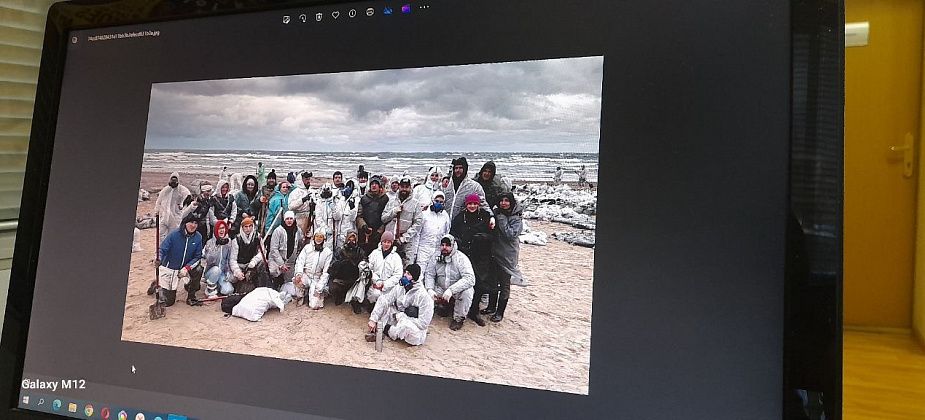Launch Microsoft Edge from taskbar
Viewport: 925px width, 420px height.
tap(56, 405)
